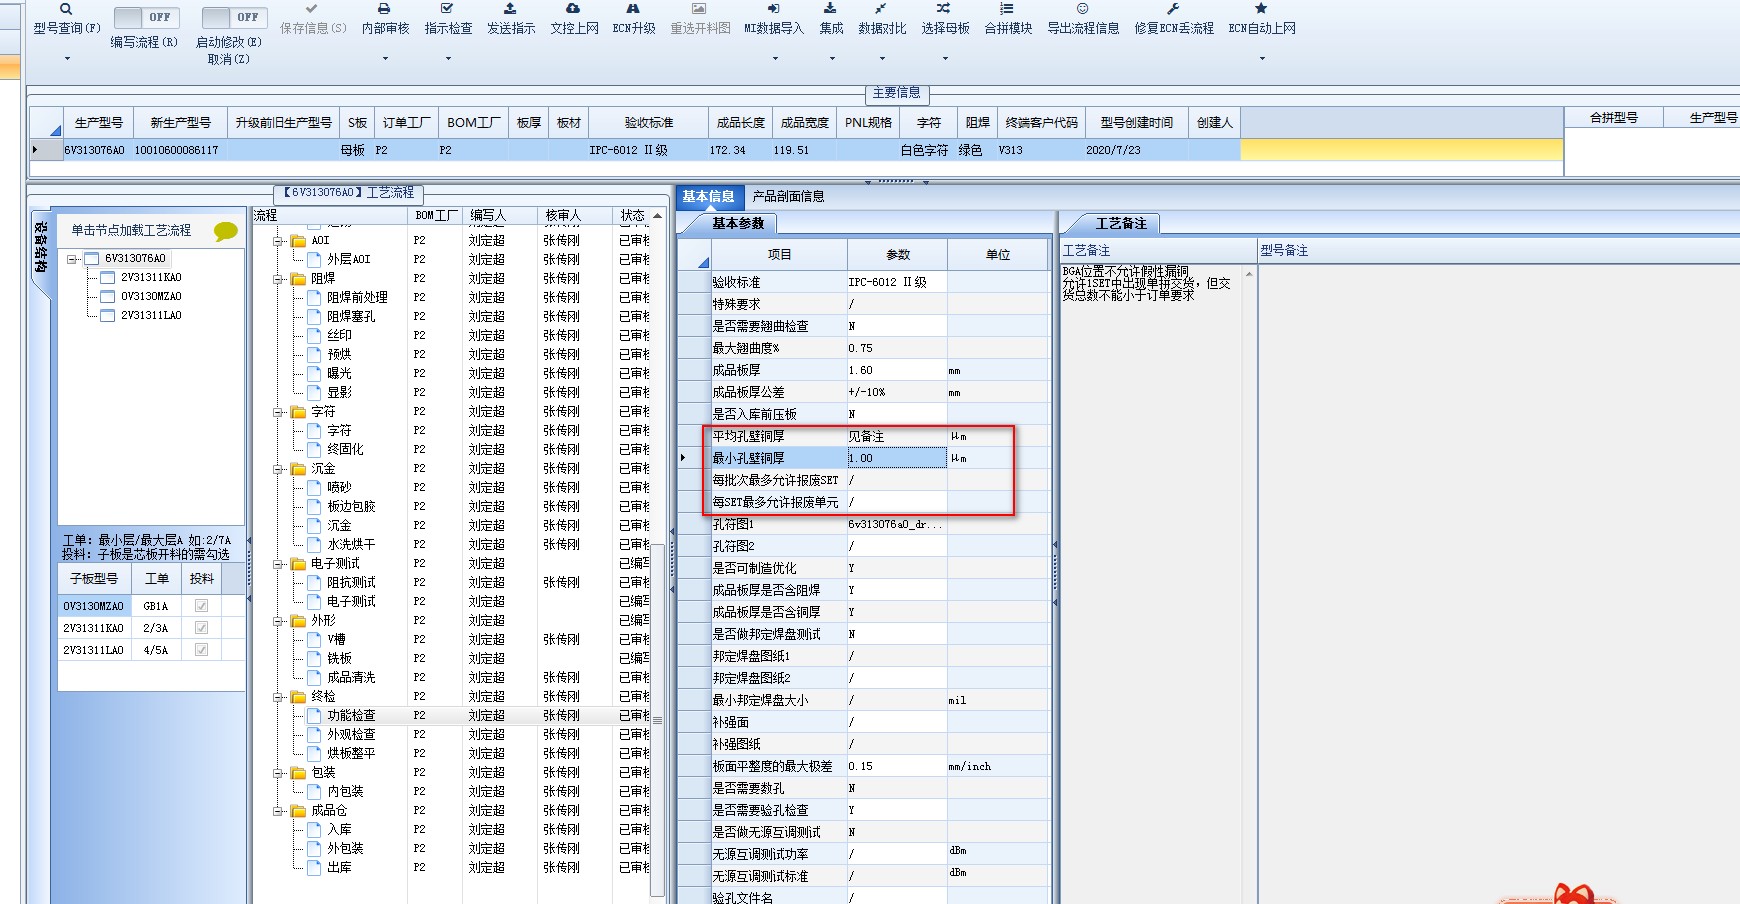Collapse the 外形 process group
The width and height of the screenshot is (1740, 904).
click(278, 621)
